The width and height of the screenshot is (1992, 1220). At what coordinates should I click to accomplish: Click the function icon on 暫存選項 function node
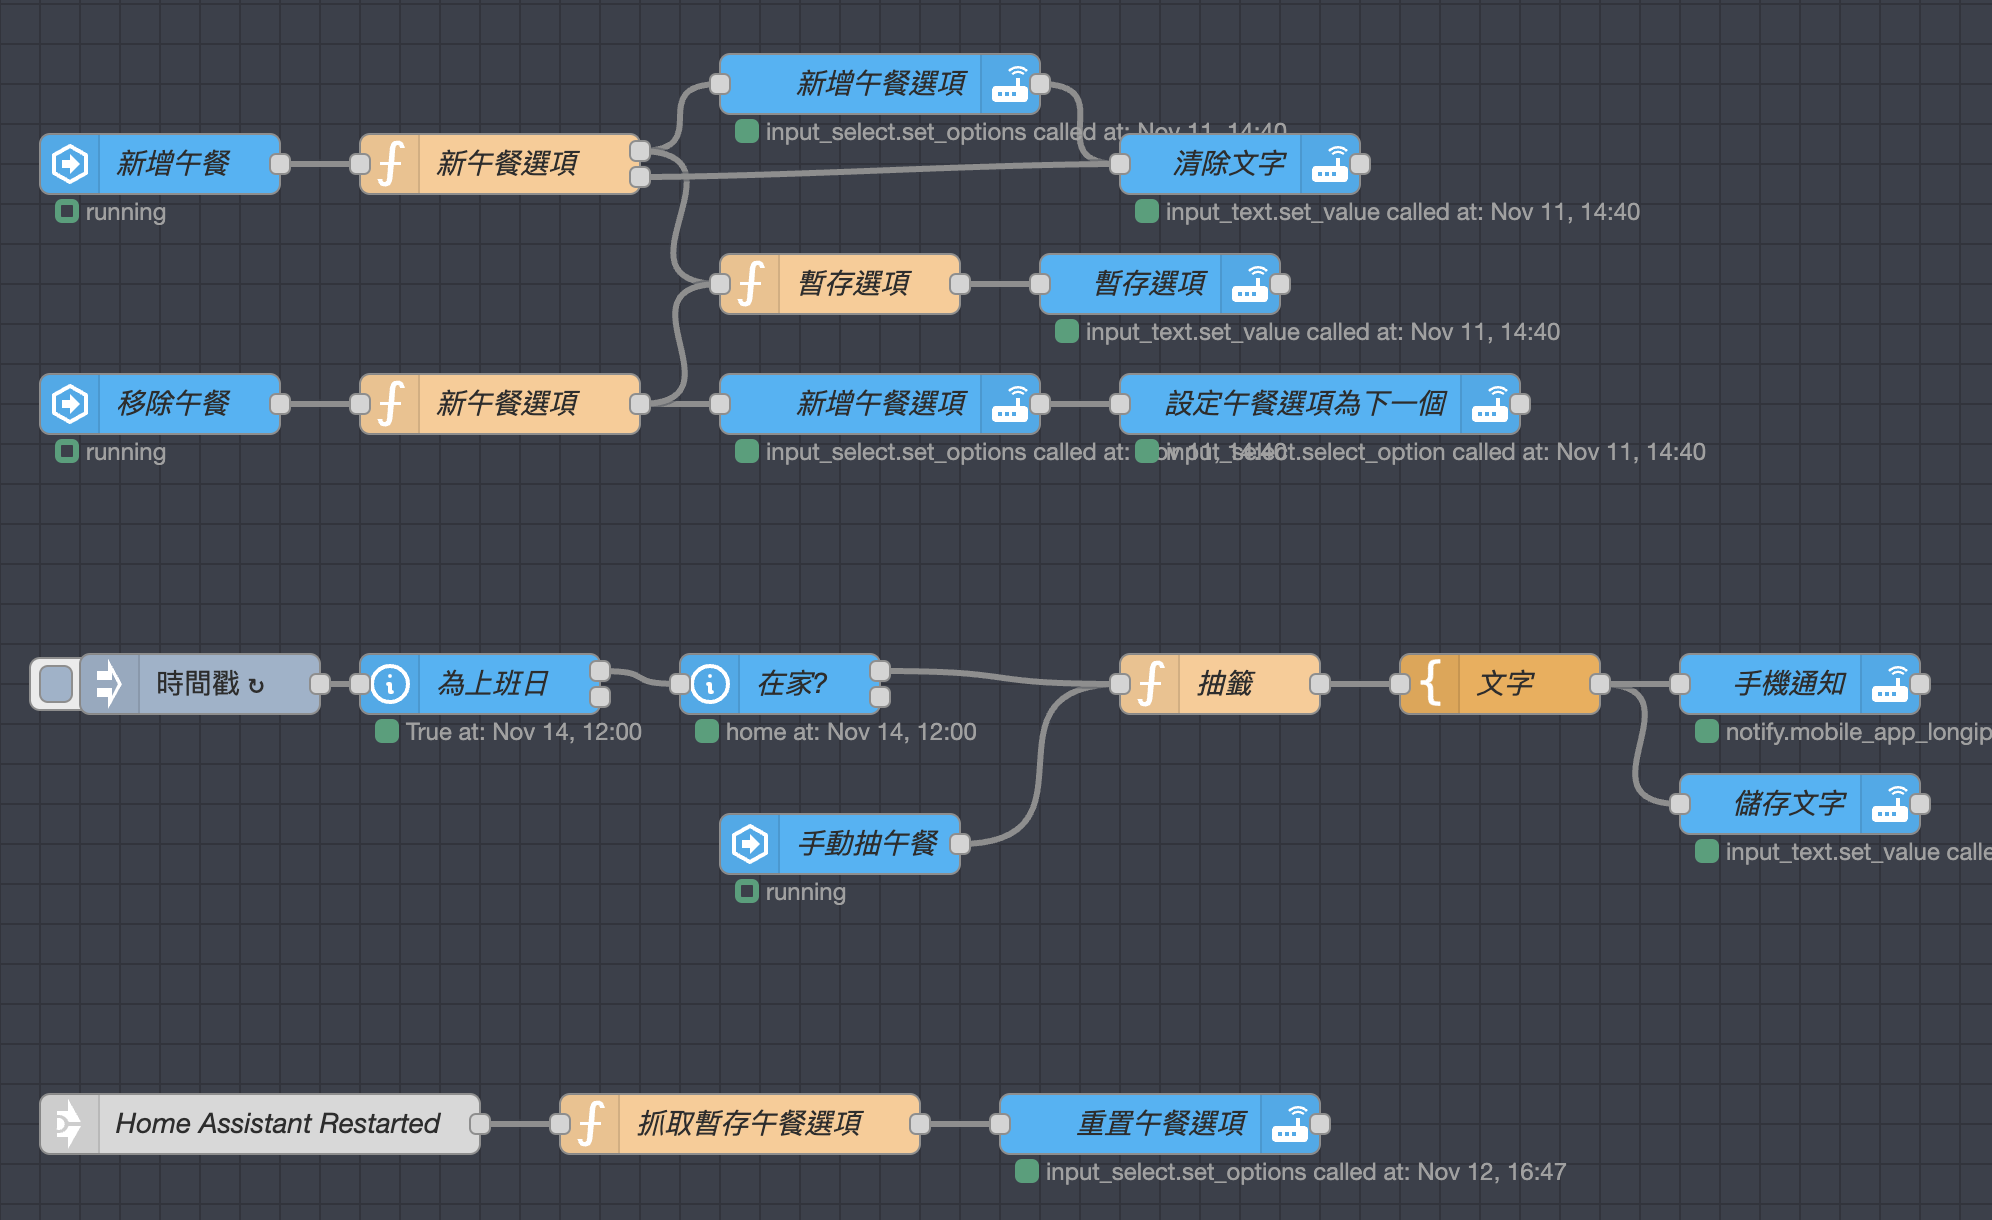click(x=750, y=284)
